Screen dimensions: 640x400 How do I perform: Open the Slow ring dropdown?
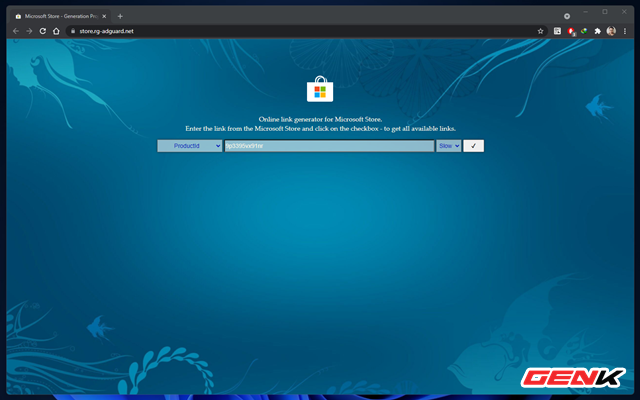[449, 146]
